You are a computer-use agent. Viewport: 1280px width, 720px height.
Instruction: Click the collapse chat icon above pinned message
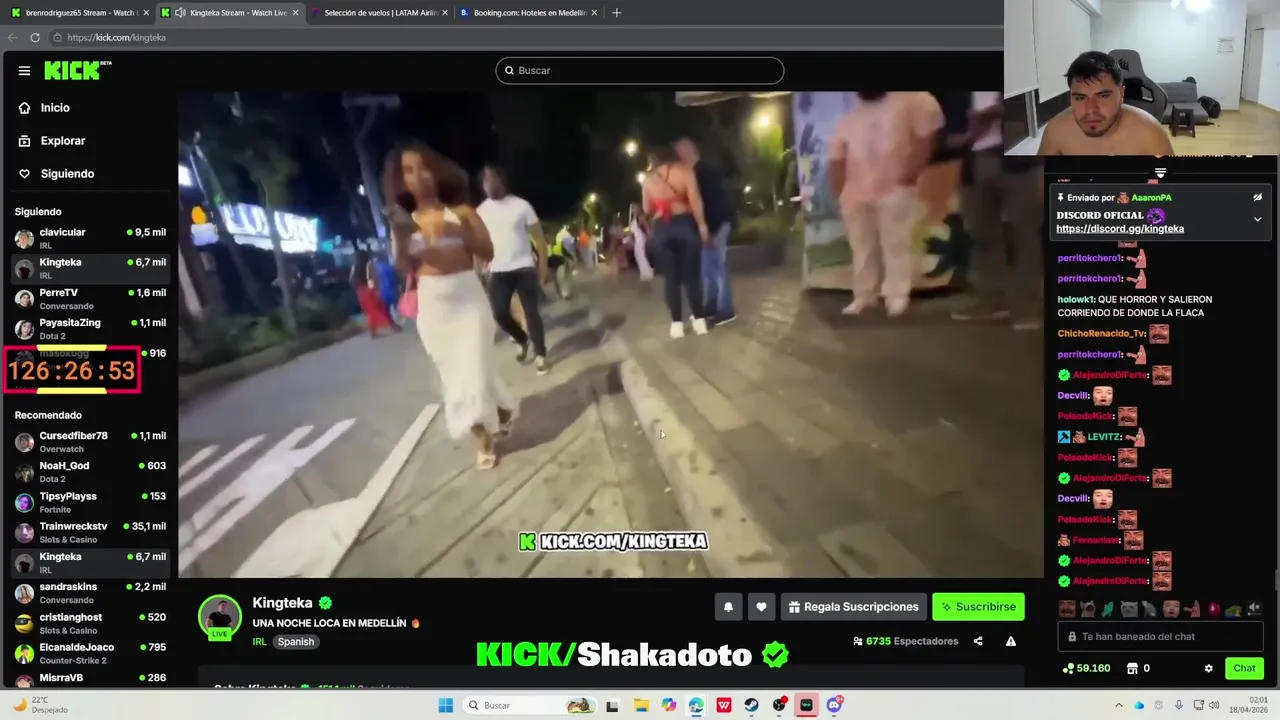(x=1160, y=174)
